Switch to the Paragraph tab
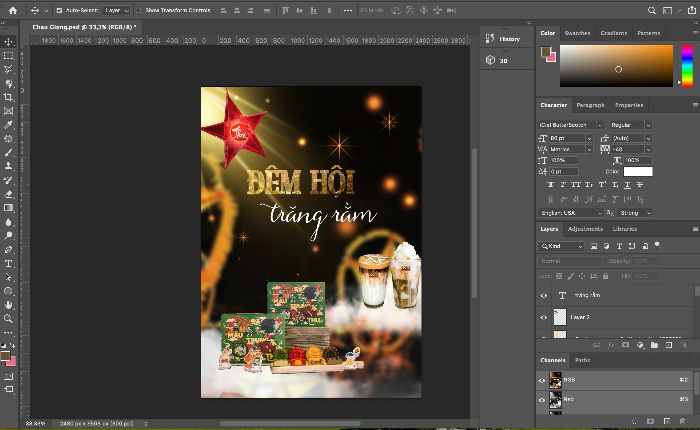The width and height of the screenshot is (700, 430). tap(590, 105)
